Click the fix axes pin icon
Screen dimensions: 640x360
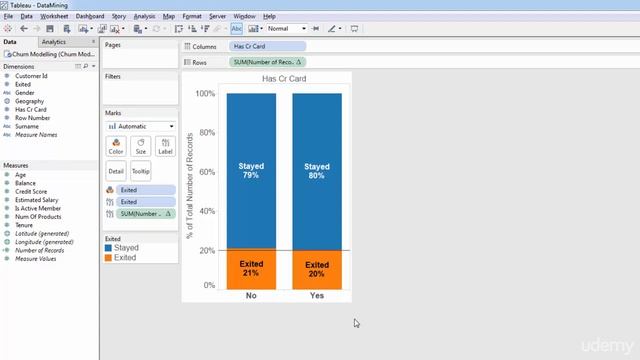tap(315, 29)
